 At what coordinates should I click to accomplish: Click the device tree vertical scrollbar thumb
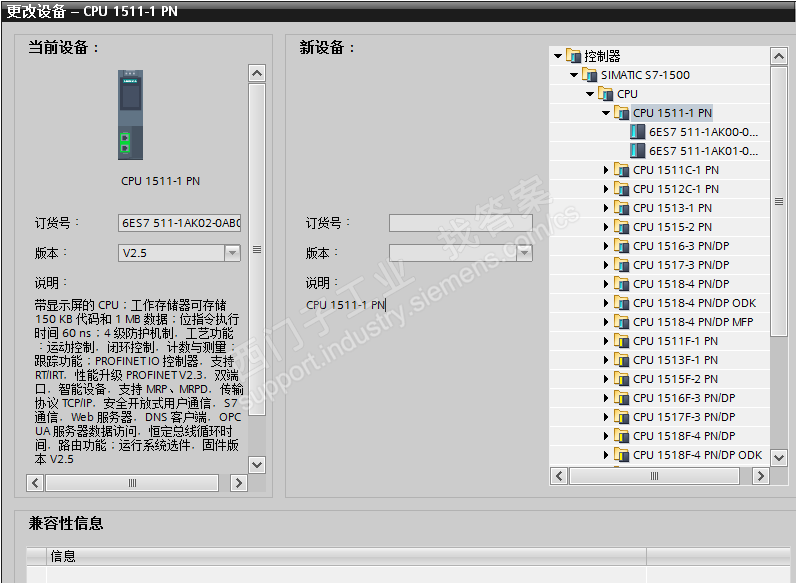click(x=779, y=202)
